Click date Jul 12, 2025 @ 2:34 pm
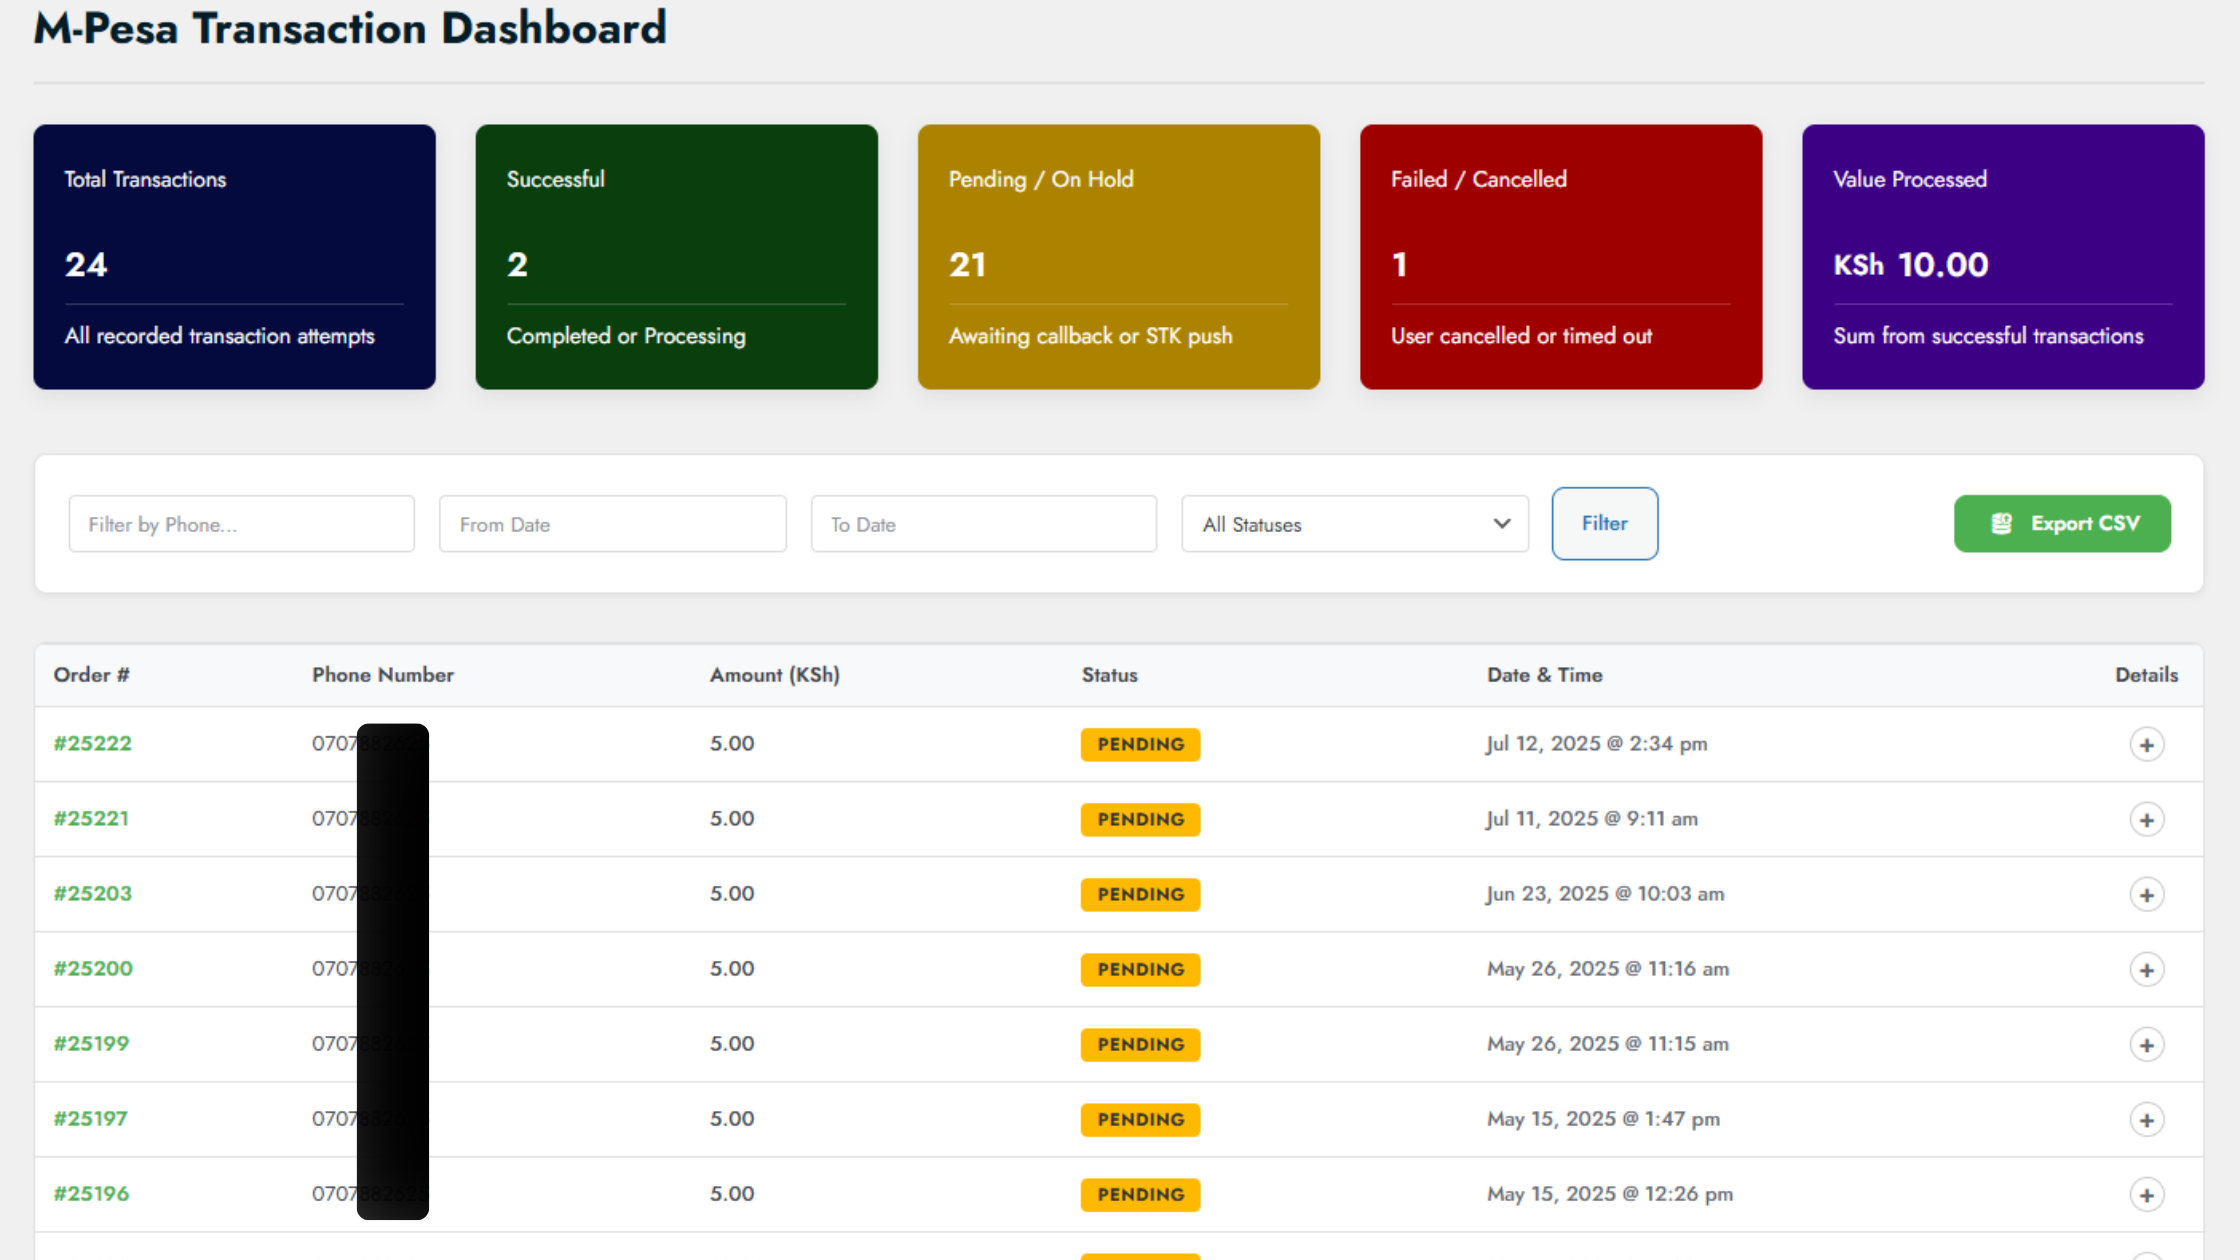 1597,744
